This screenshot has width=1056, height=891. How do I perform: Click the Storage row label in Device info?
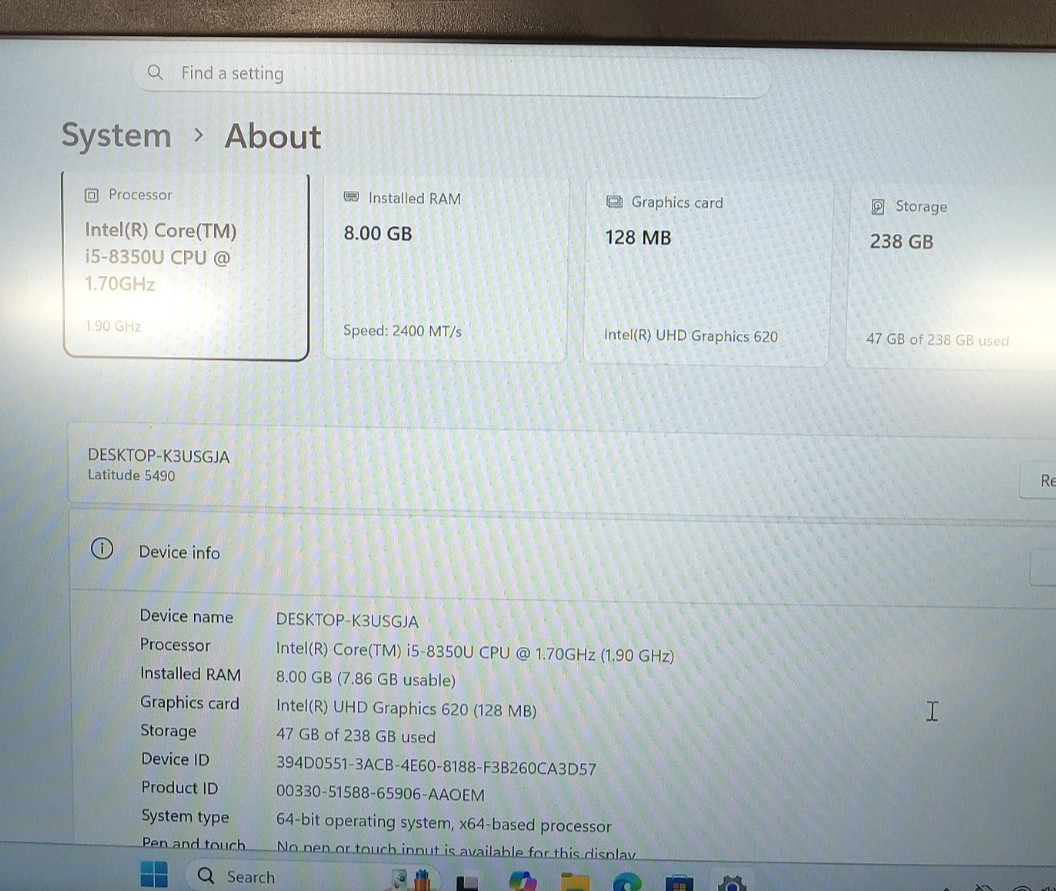click(x=168, y=731)
